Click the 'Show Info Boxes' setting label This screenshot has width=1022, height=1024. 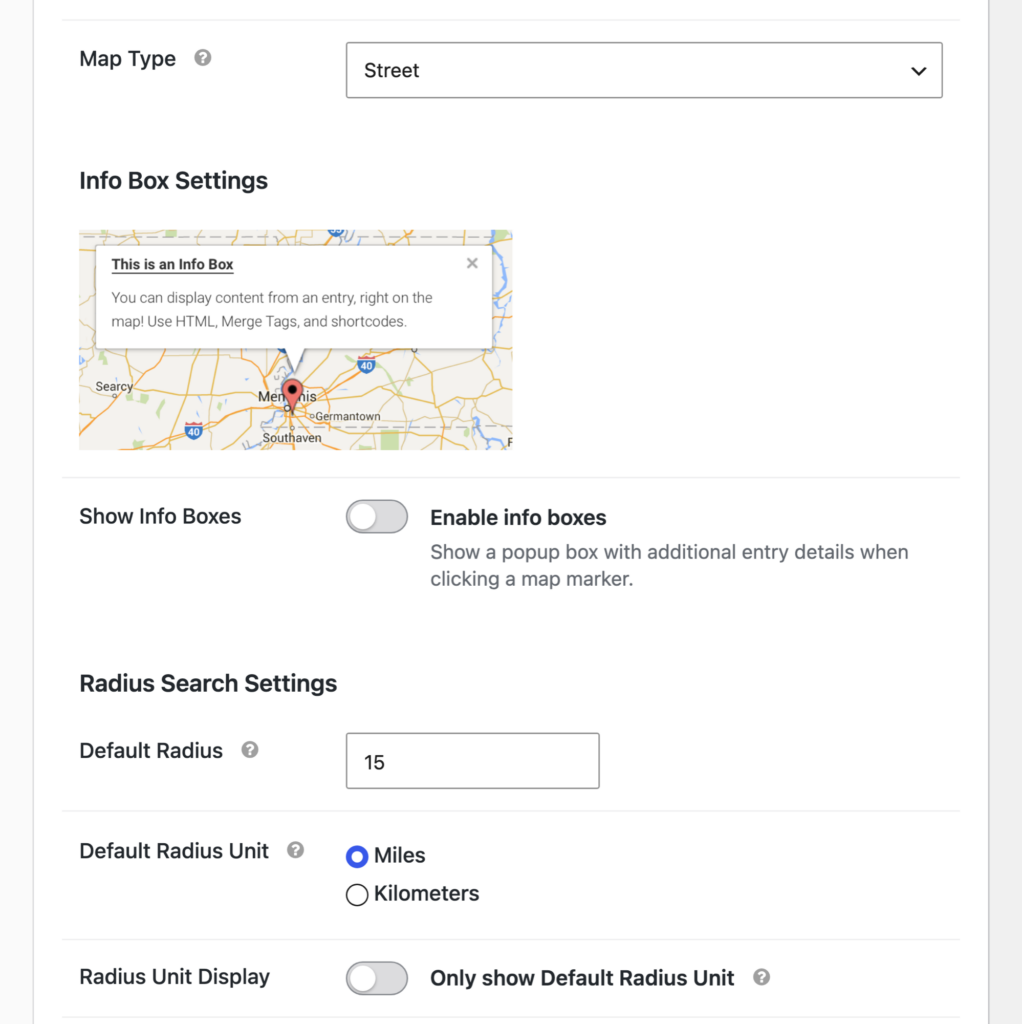click(161, 517)
